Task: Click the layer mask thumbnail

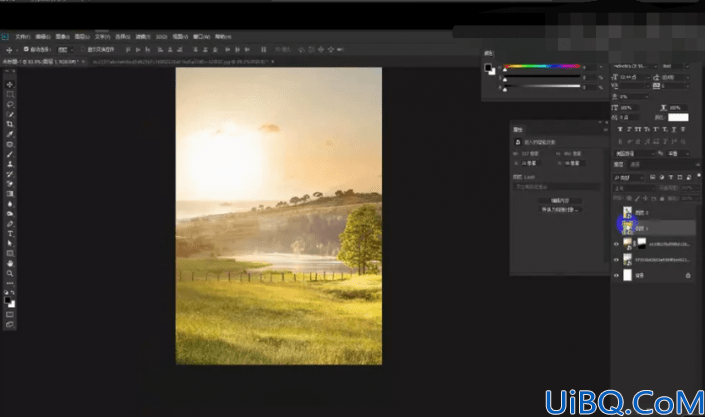Action: [x=642, y=243]
